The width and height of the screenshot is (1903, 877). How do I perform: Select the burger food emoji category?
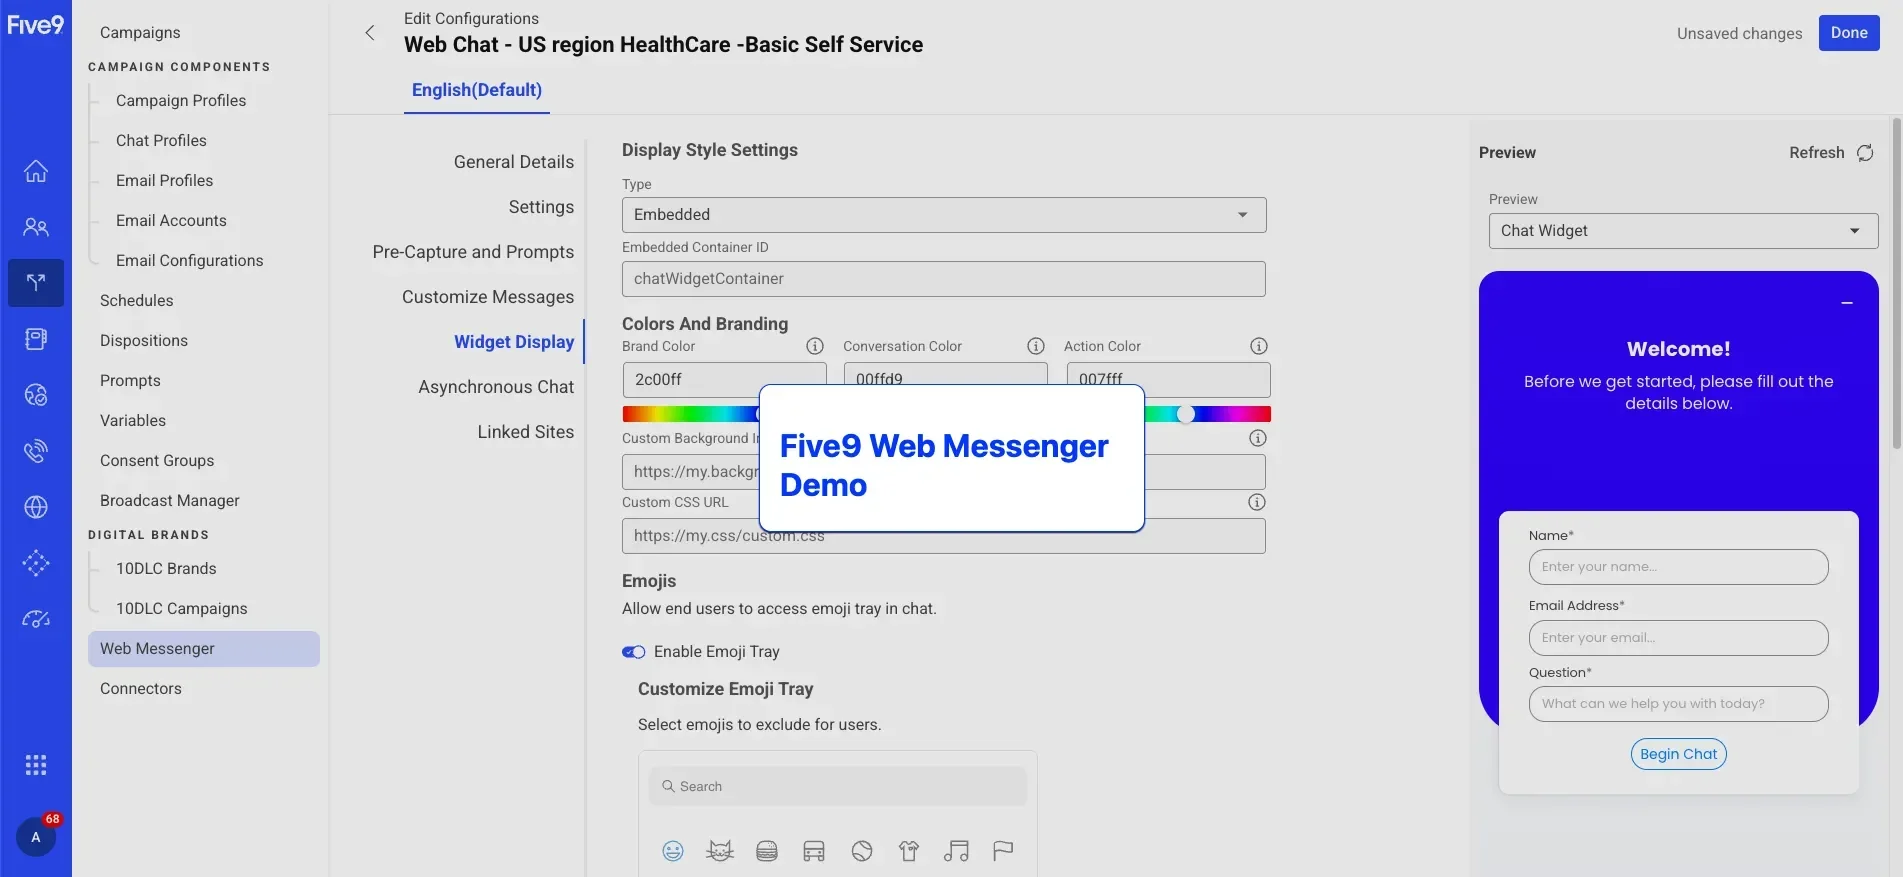click(x=767, y=851)
